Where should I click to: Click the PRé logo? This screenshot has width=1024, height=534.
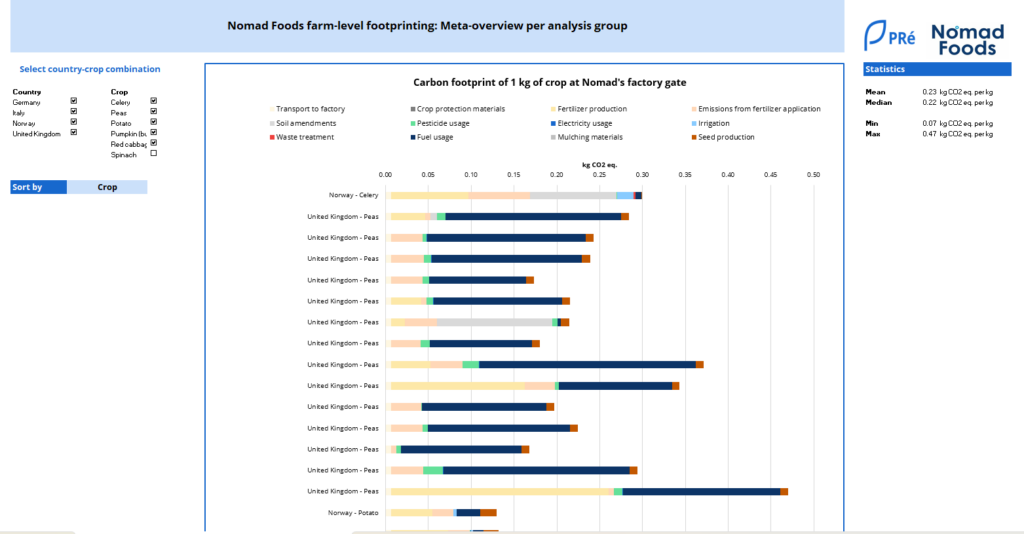(x=889, y=35)
